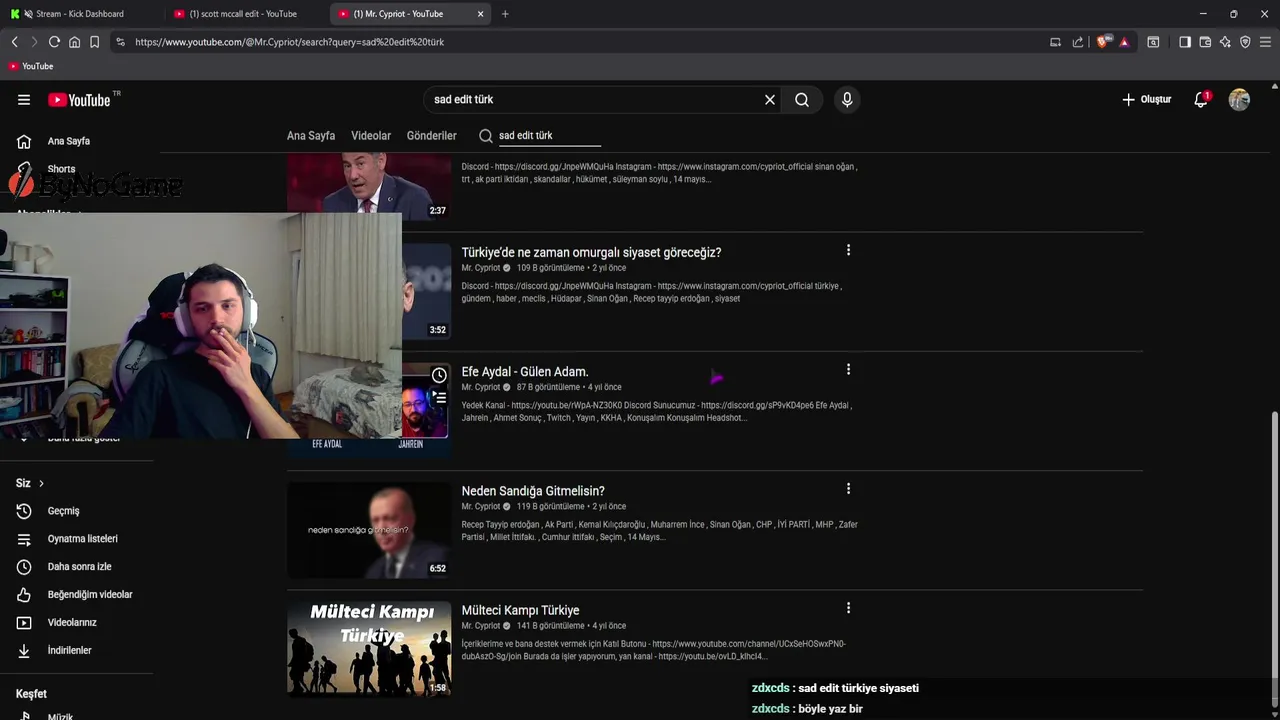Open Brave Shields lion icon
Screen dimensions: 1280x720
(x=1103, y=42)
